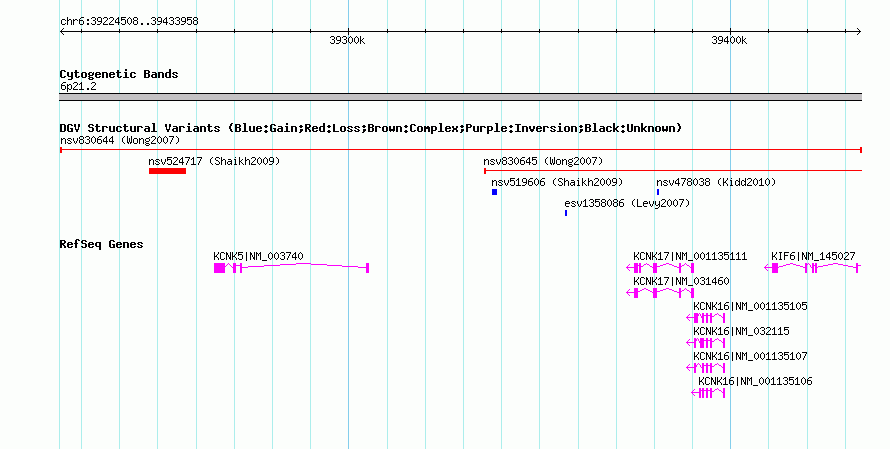Select the KCNK5 gene model glyph
Image resolution: width=890 pixels, height=449 pixels.
pos(291,268)
